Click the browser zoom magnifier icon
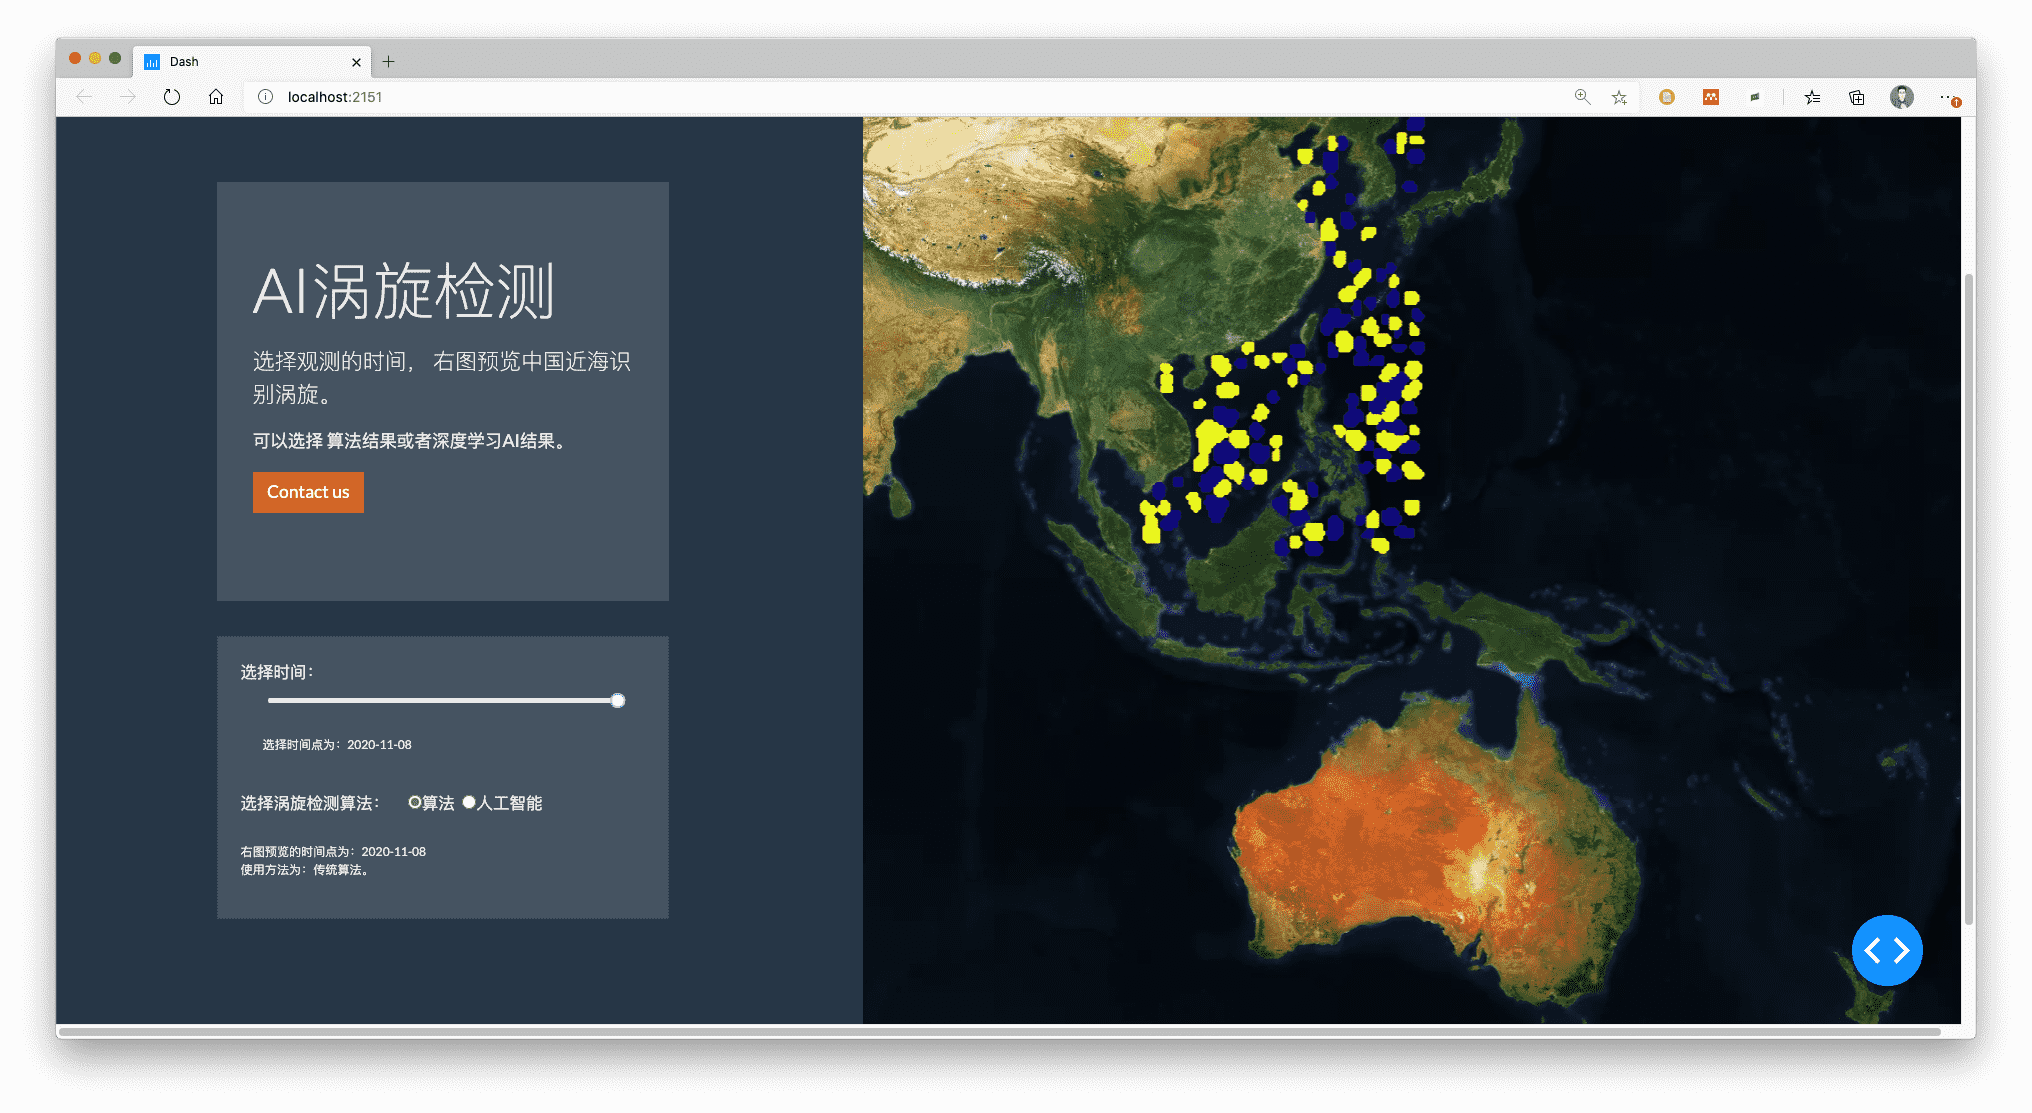The height and width of the screenshot is (1113, 2032). pos(1582,97)
